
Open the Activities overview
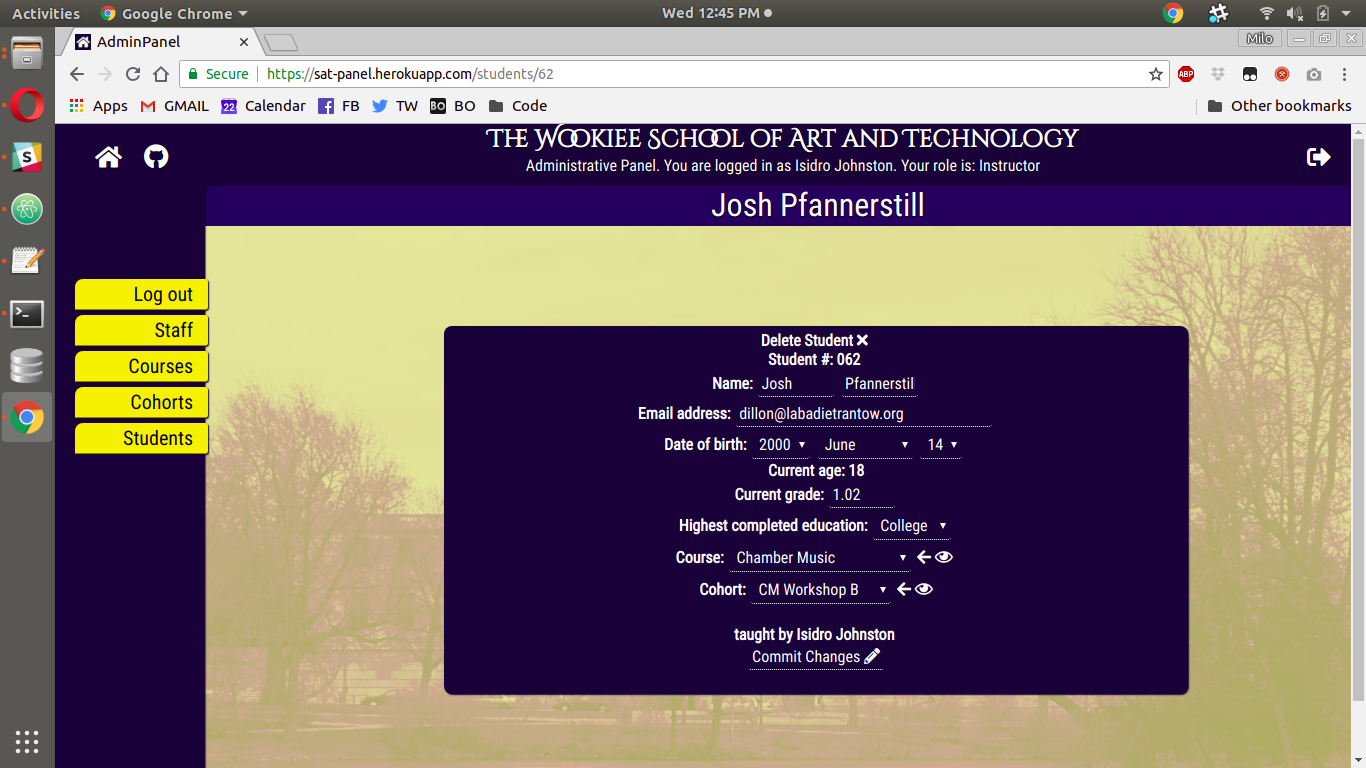(x=46, y=14)
